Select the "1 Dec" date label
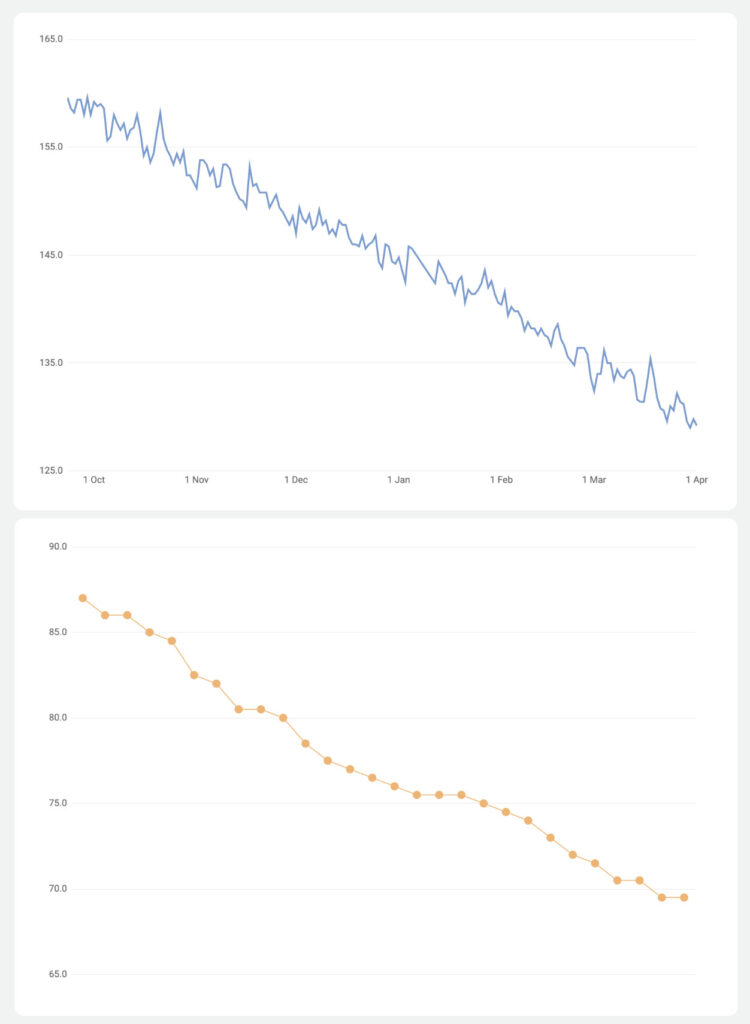The width and height of the screenshot is (750, 1024). coord(296,480)
